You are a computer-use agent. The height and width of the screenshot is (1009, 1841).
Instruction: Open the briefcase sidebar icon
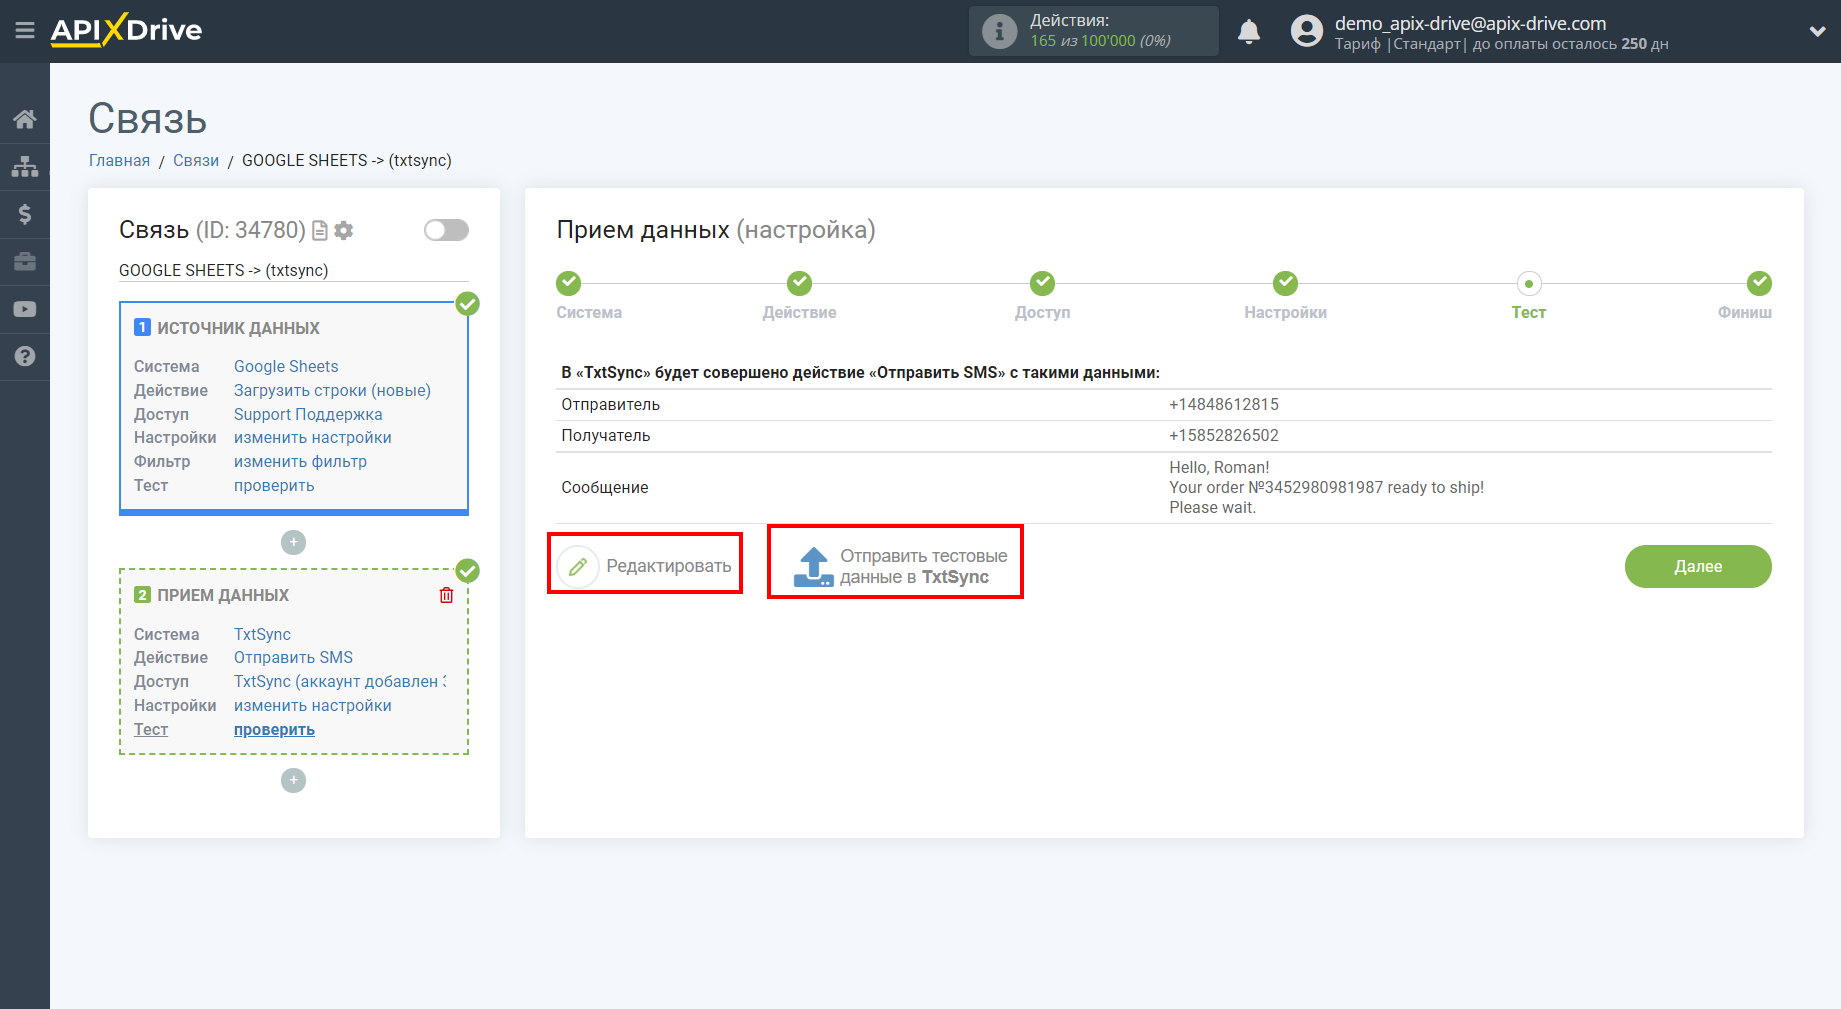tap(25, 262)
